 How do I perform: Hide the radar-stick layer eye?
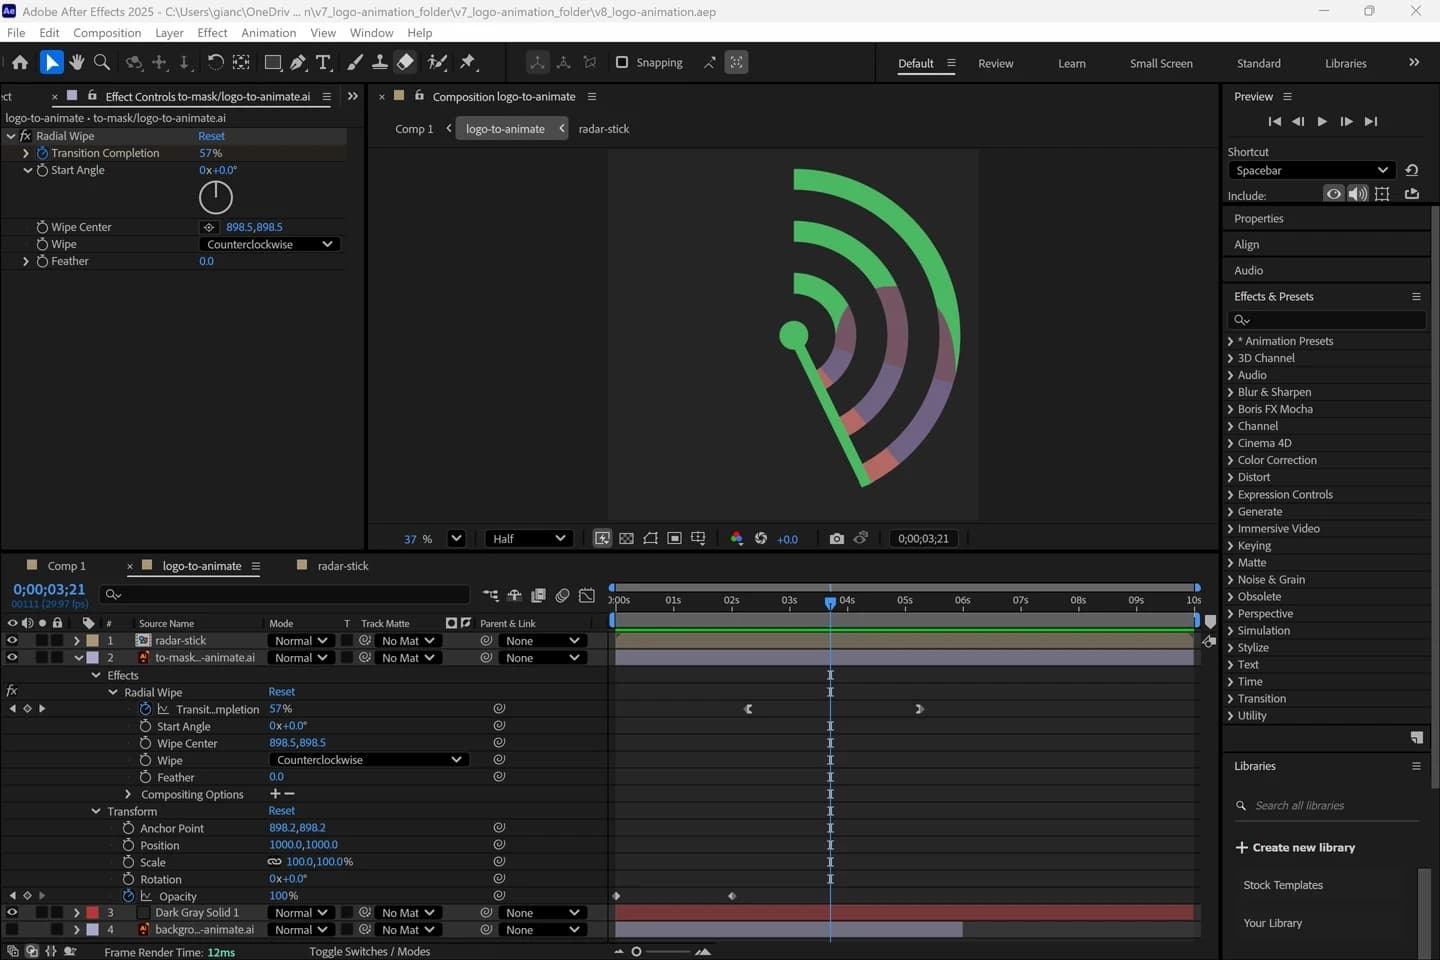click(12, 641)
